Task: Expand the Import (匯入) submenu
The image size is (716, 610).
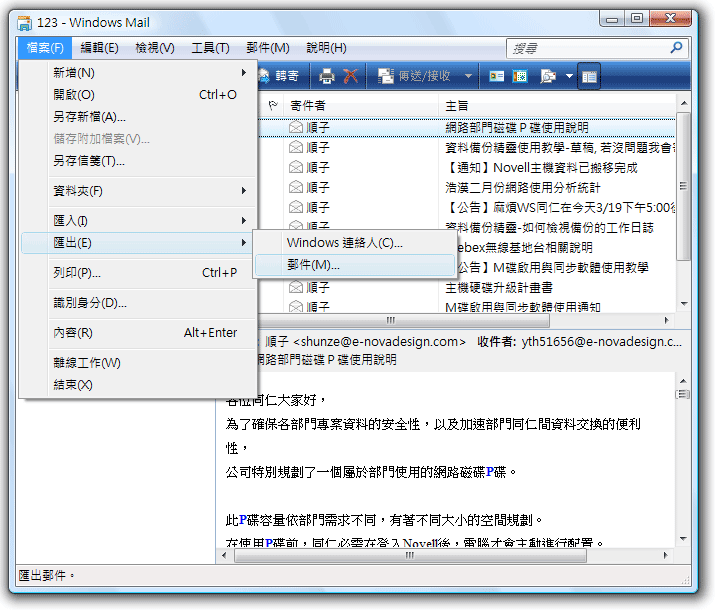Action: click(x=138, y=221)
